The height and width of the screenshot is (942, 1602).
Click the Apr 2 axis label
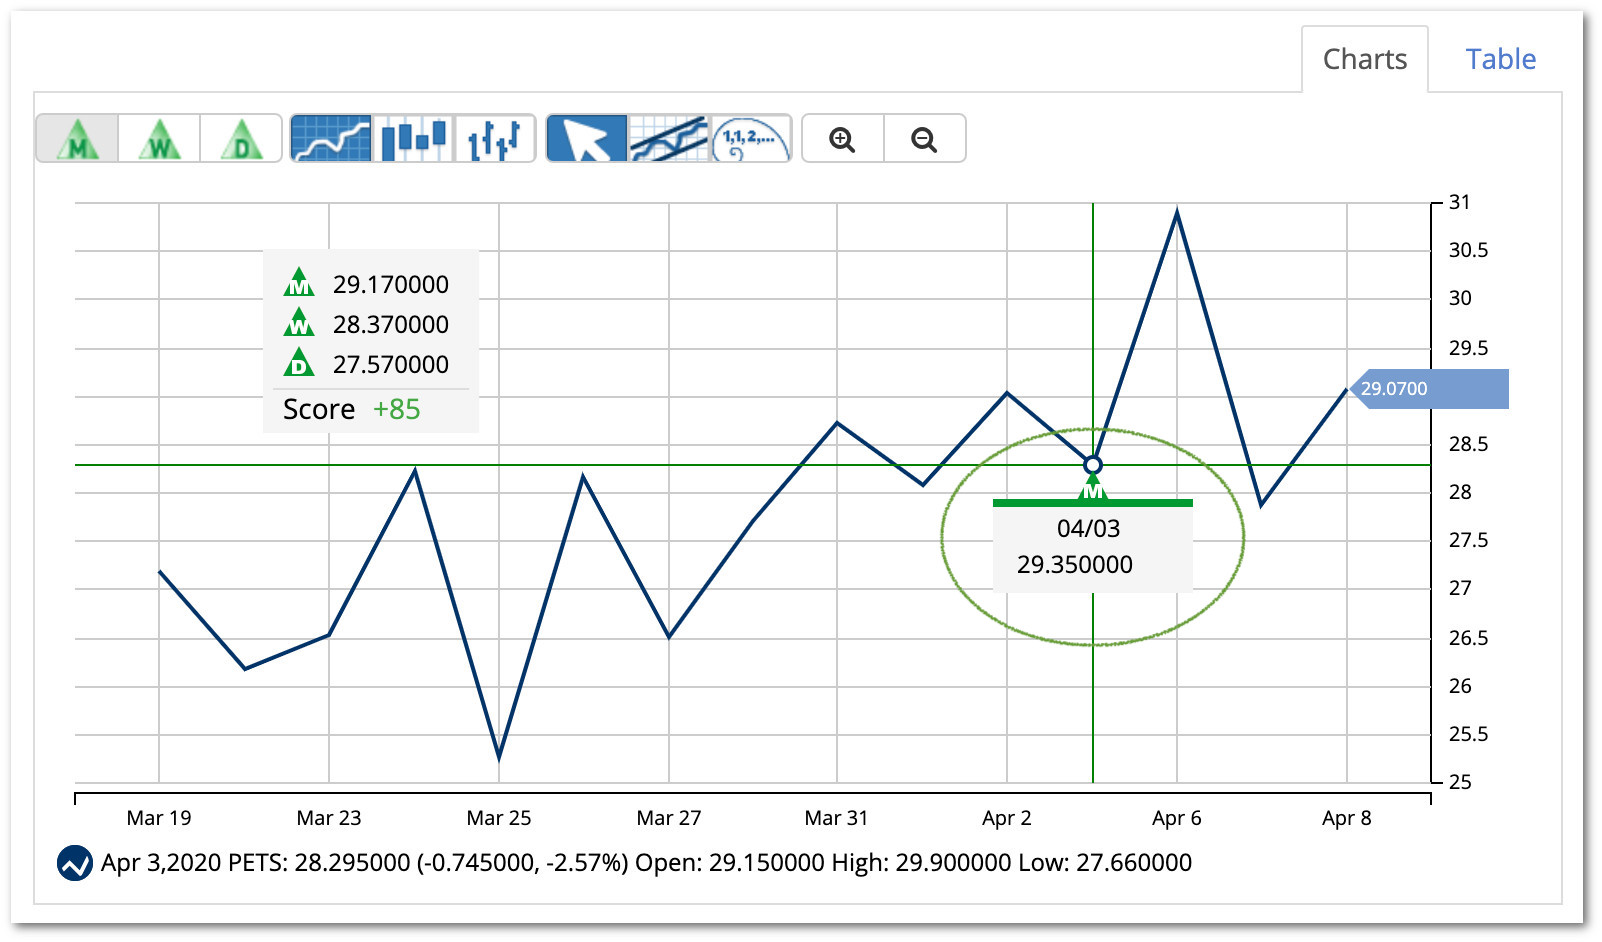pyautogui.click(x=1007, y=818)
